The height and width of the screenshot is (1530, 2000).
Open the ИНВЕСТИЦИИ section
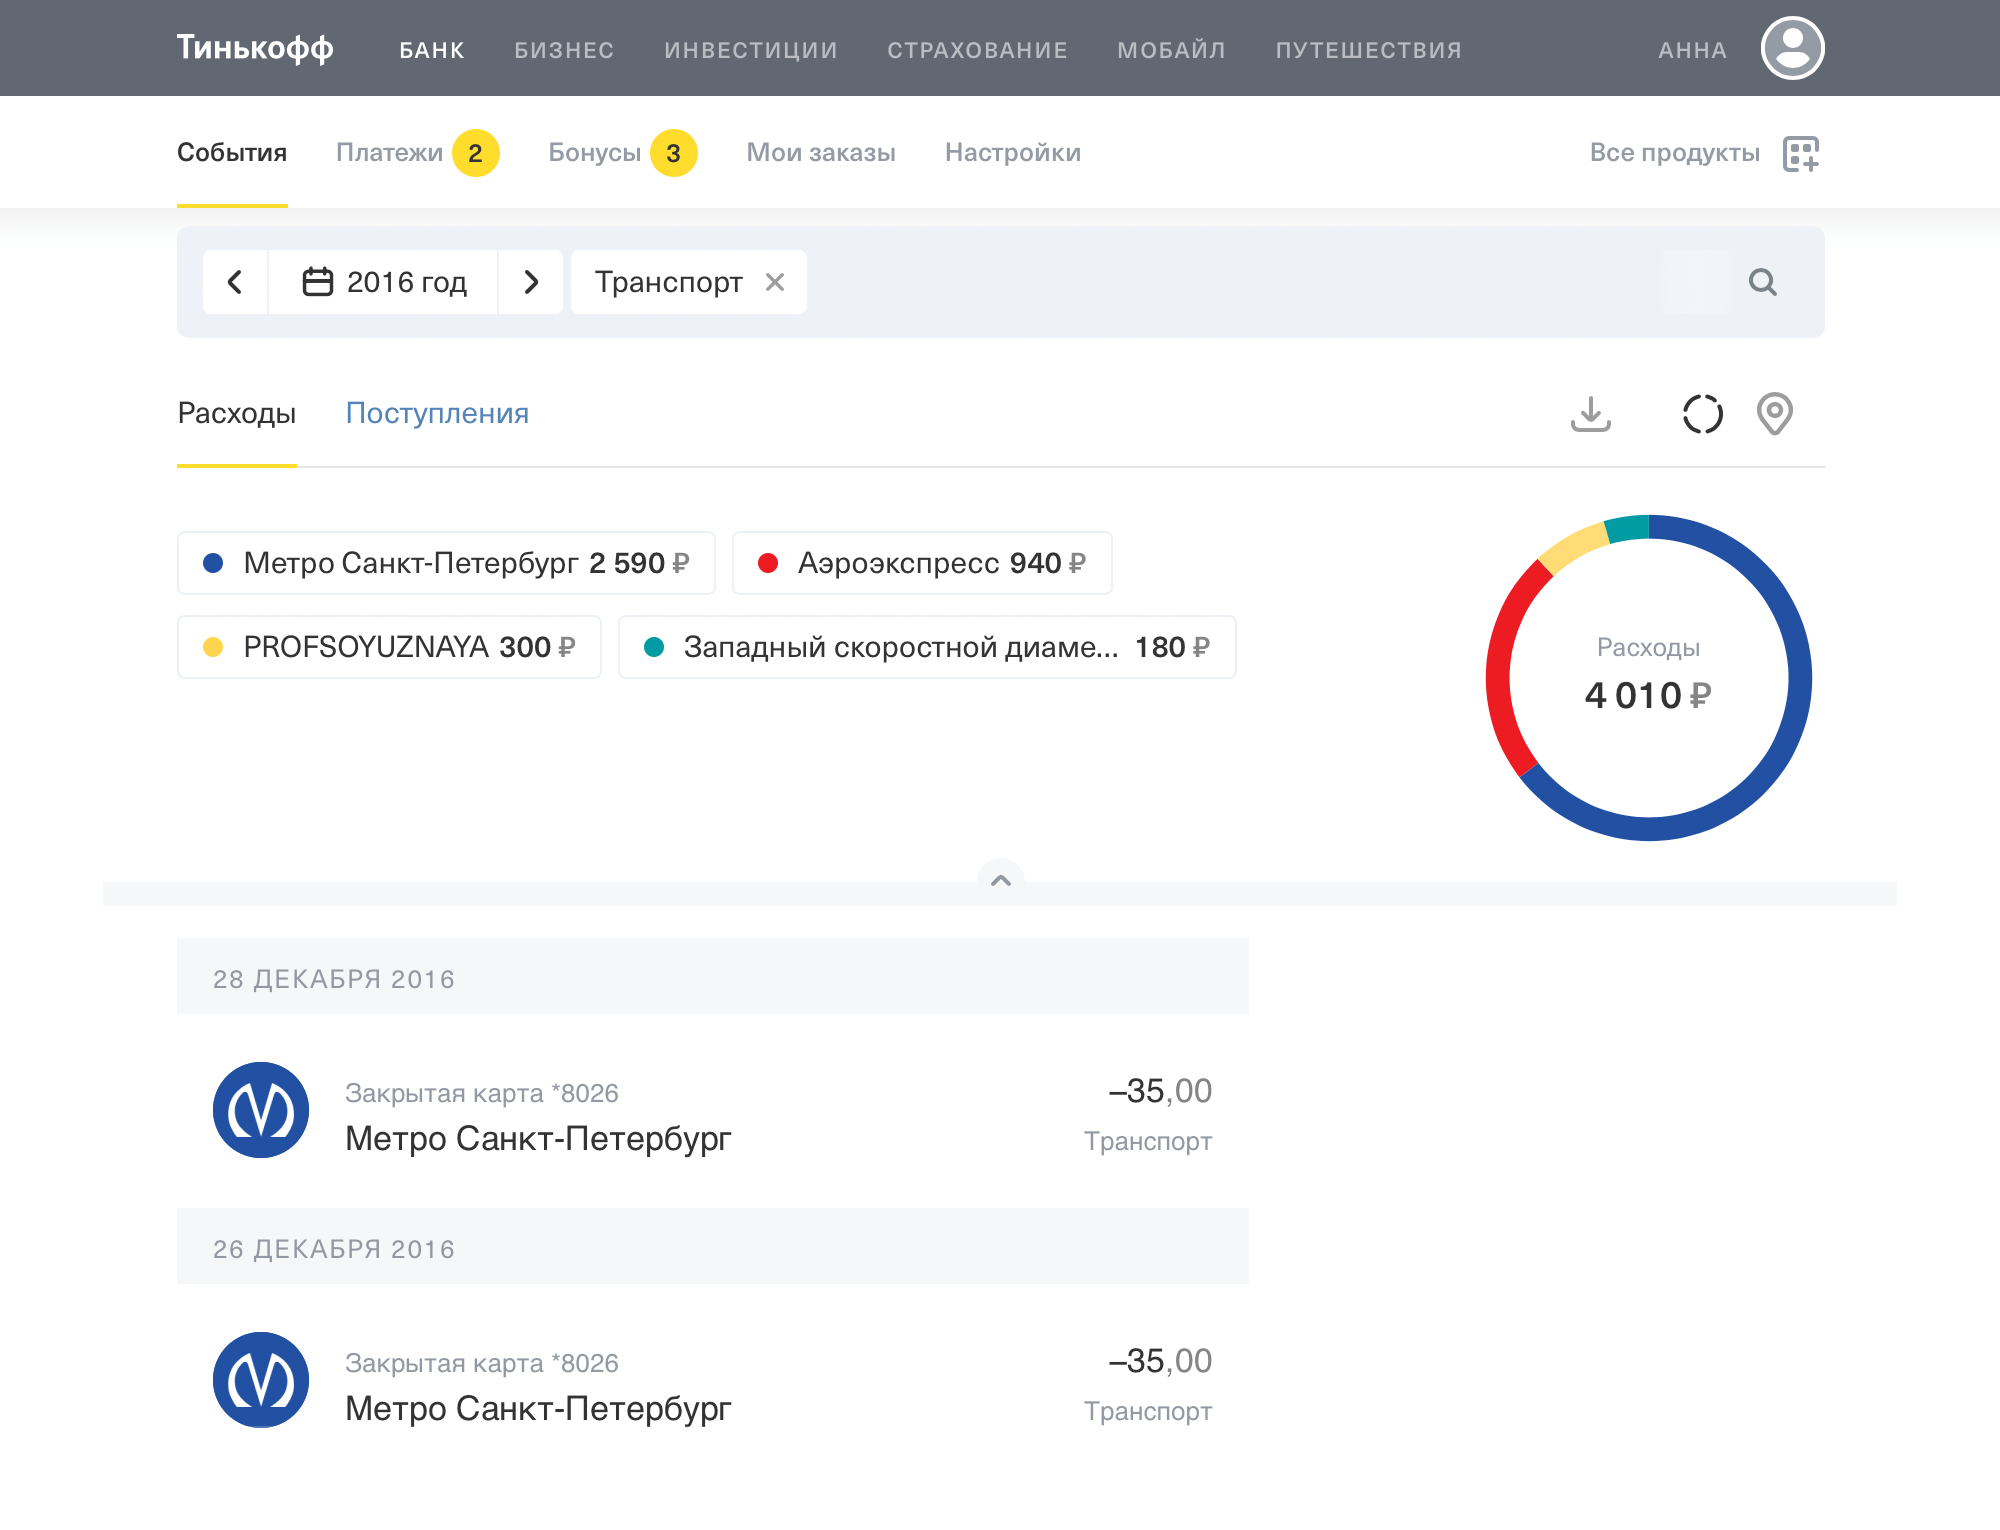click(x=751, y=50)
